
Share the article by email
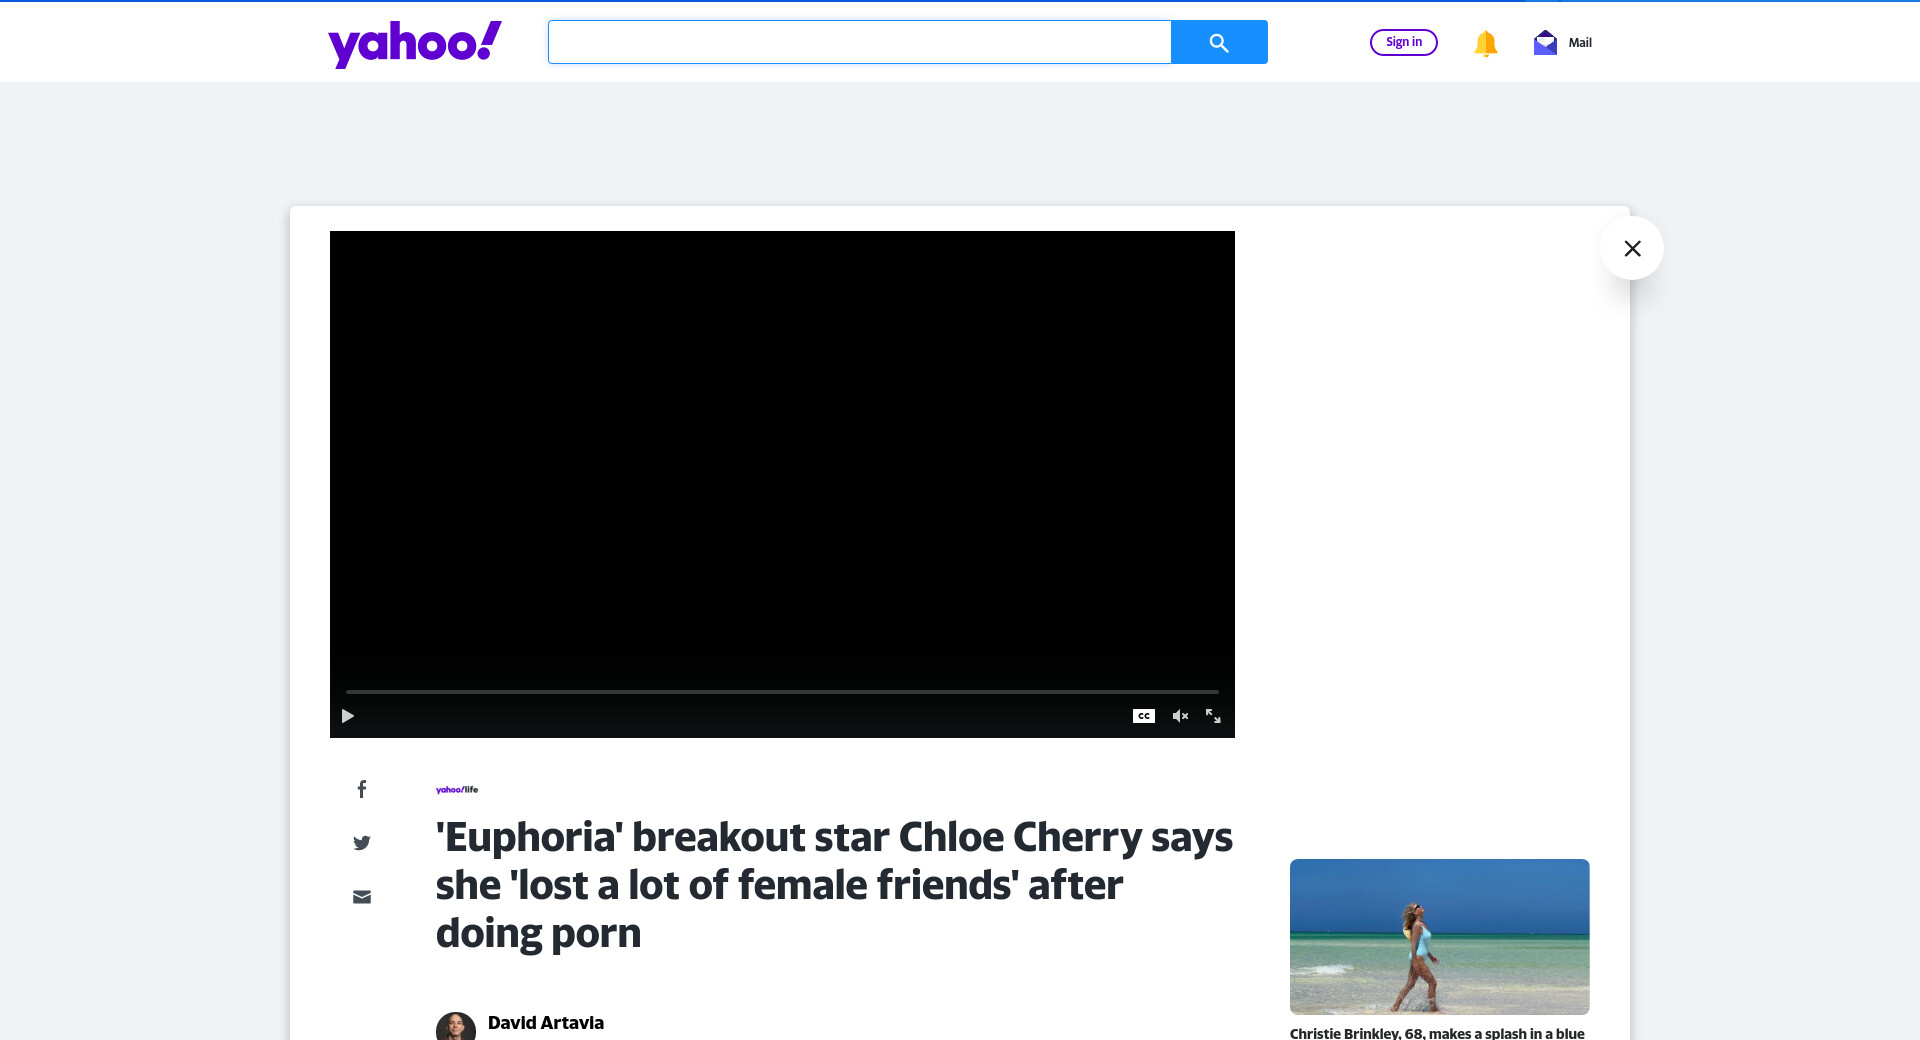(362, 897)
